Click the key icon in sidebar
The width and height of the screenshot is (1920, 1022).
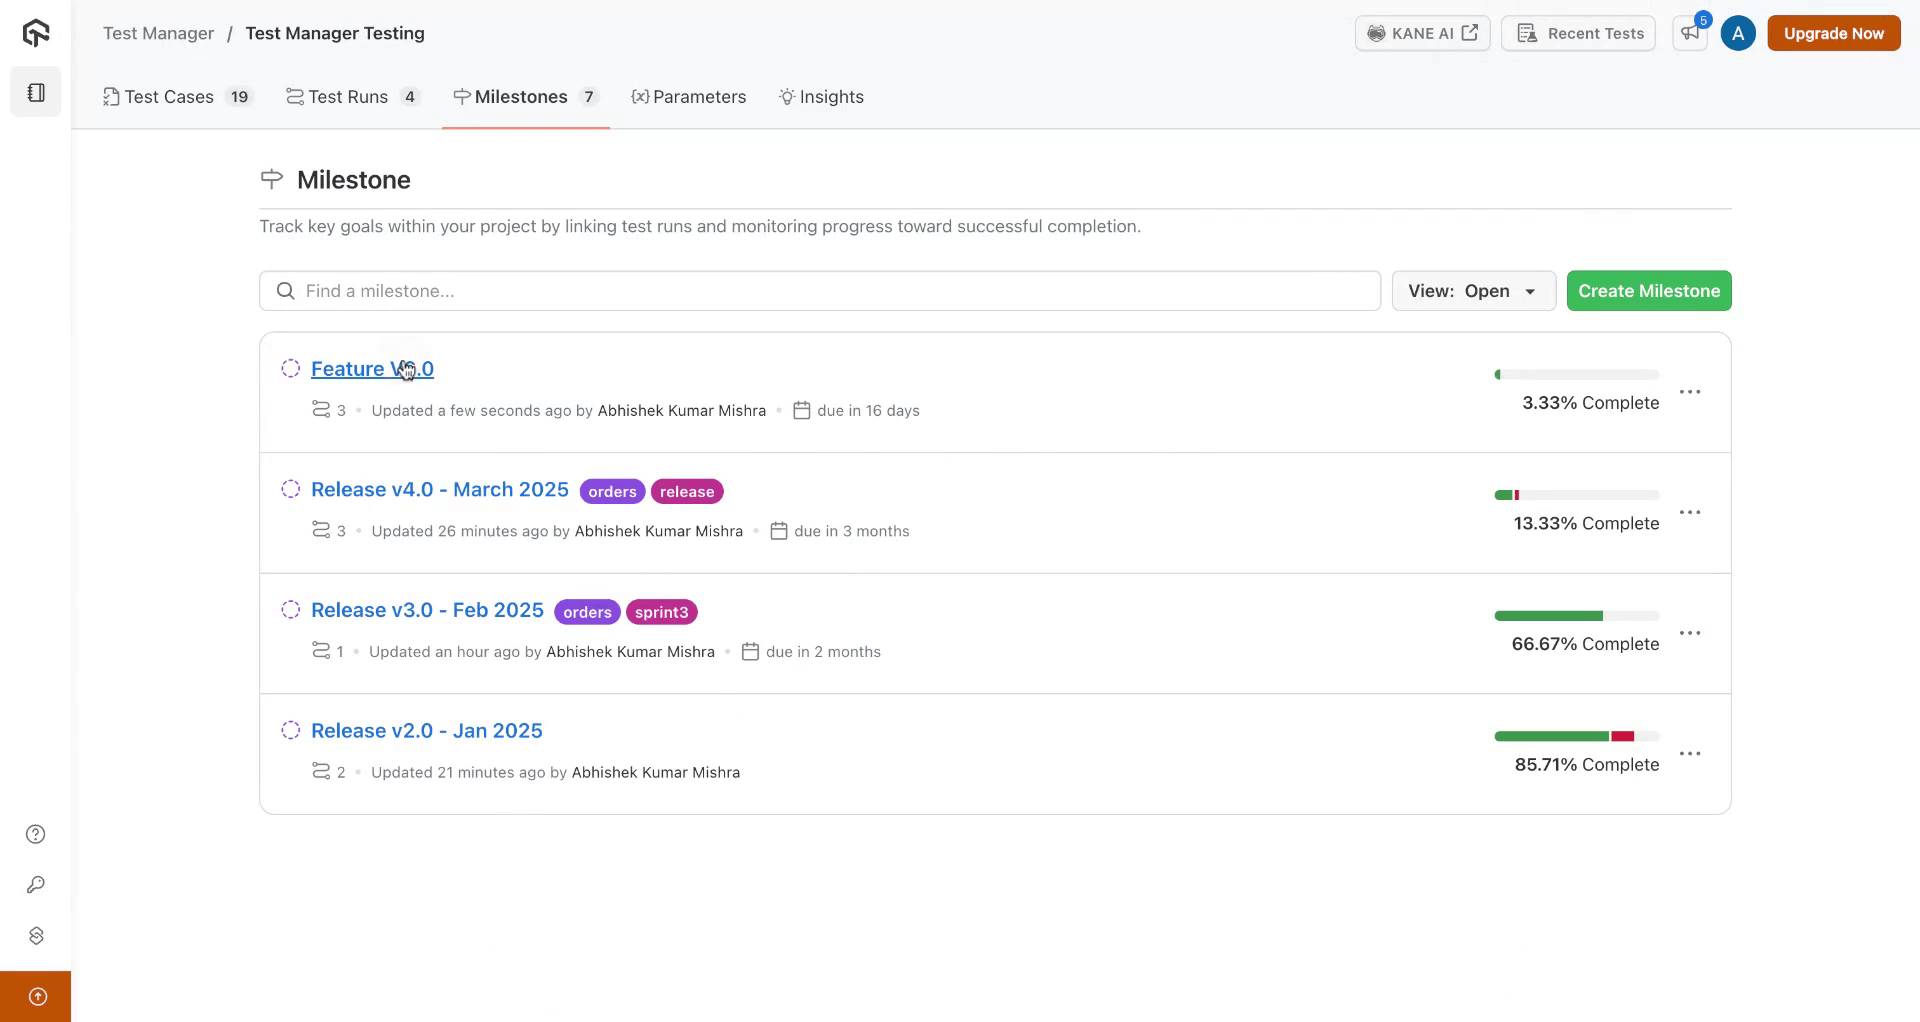[x=36, y=885]
